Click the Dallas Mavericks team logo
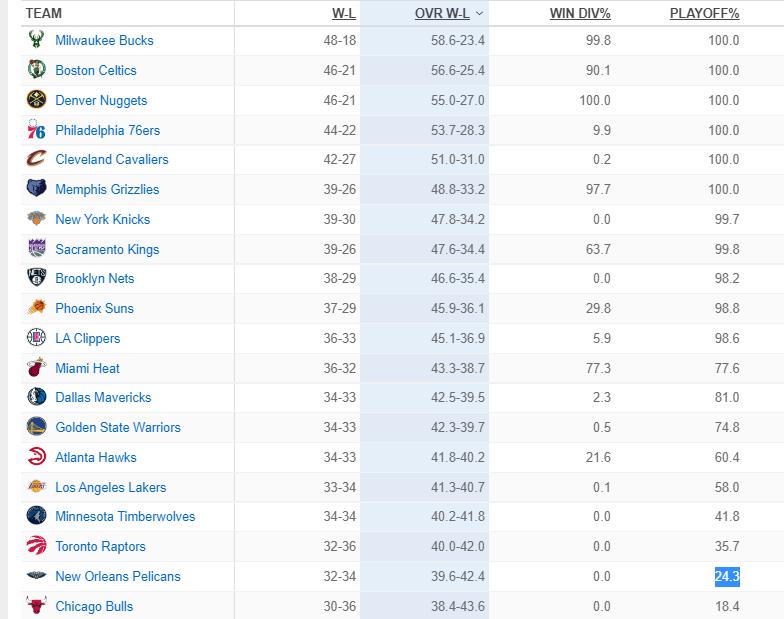 [x=36, y=396]
